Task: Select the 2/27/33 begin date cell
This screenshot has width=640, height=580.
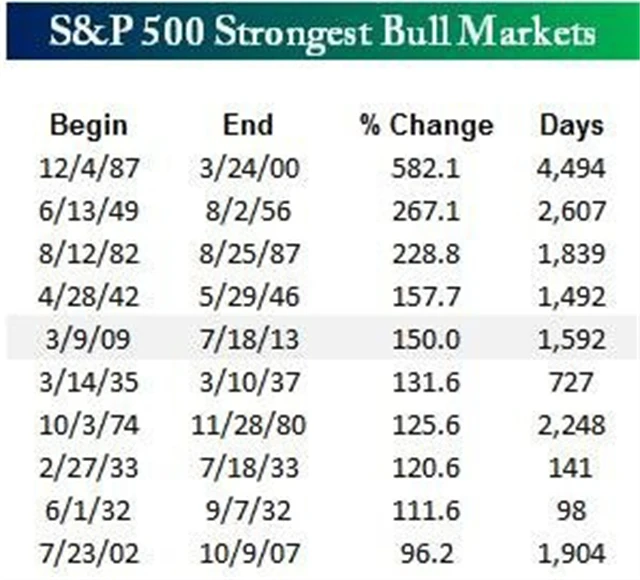Action: (x=89, y=467)
